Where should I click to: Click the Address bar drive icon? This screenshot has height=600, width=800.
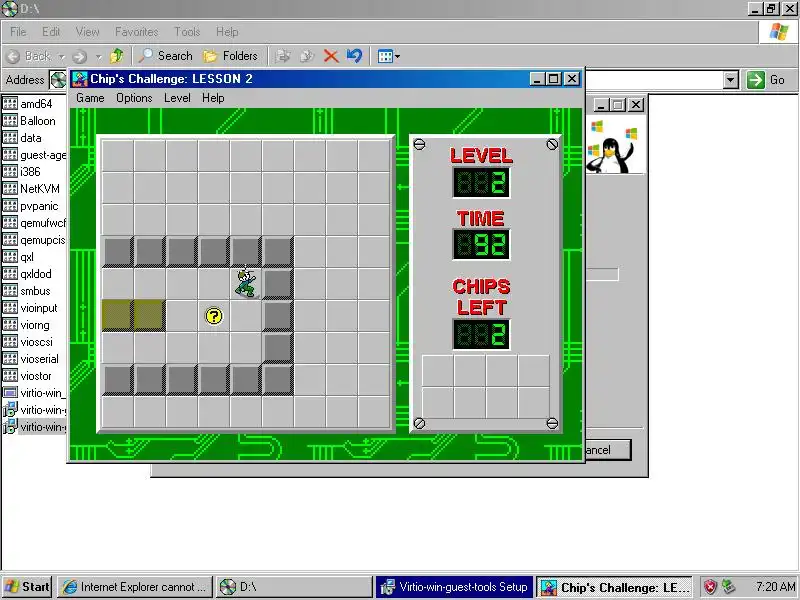pos(58,80)
